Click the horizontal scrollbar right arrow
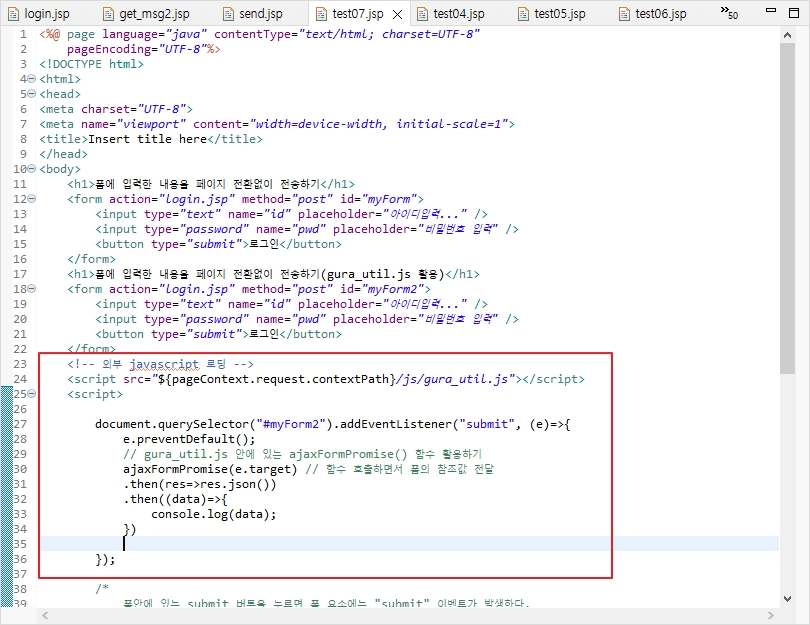This screenshot has height=625, width=810. tap(771, 615)
